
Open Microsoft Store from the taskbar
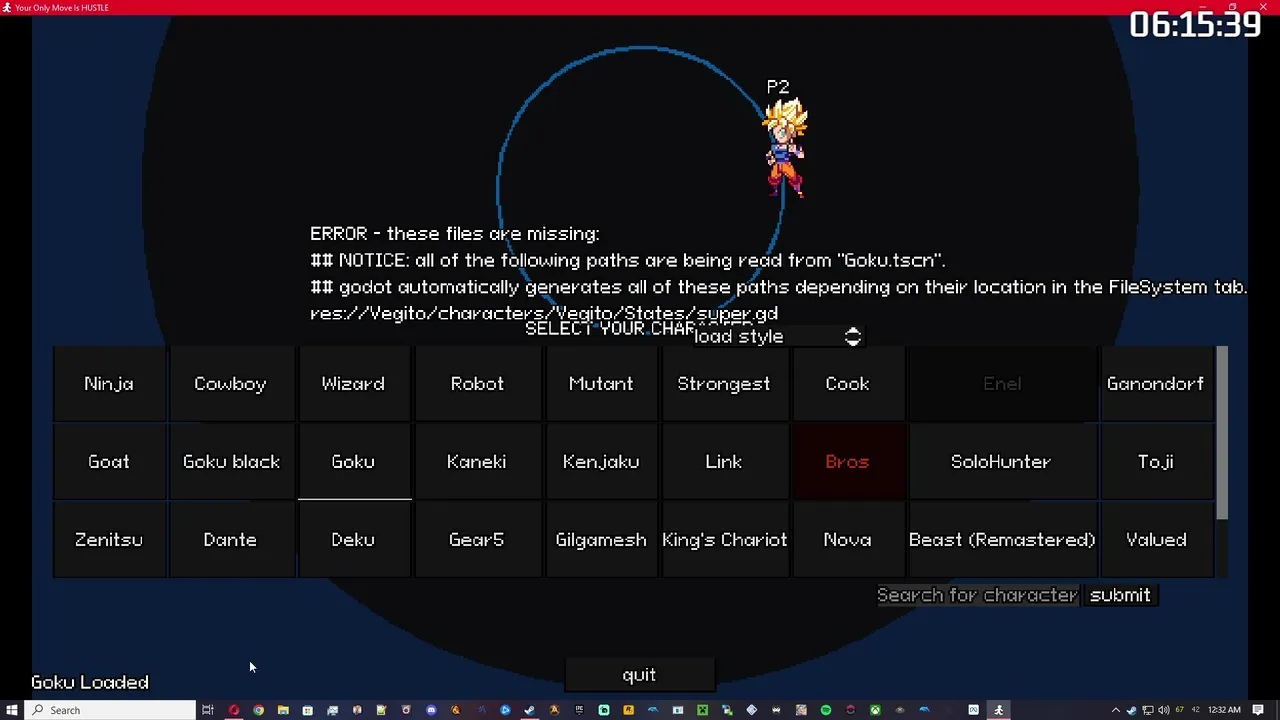308,710
